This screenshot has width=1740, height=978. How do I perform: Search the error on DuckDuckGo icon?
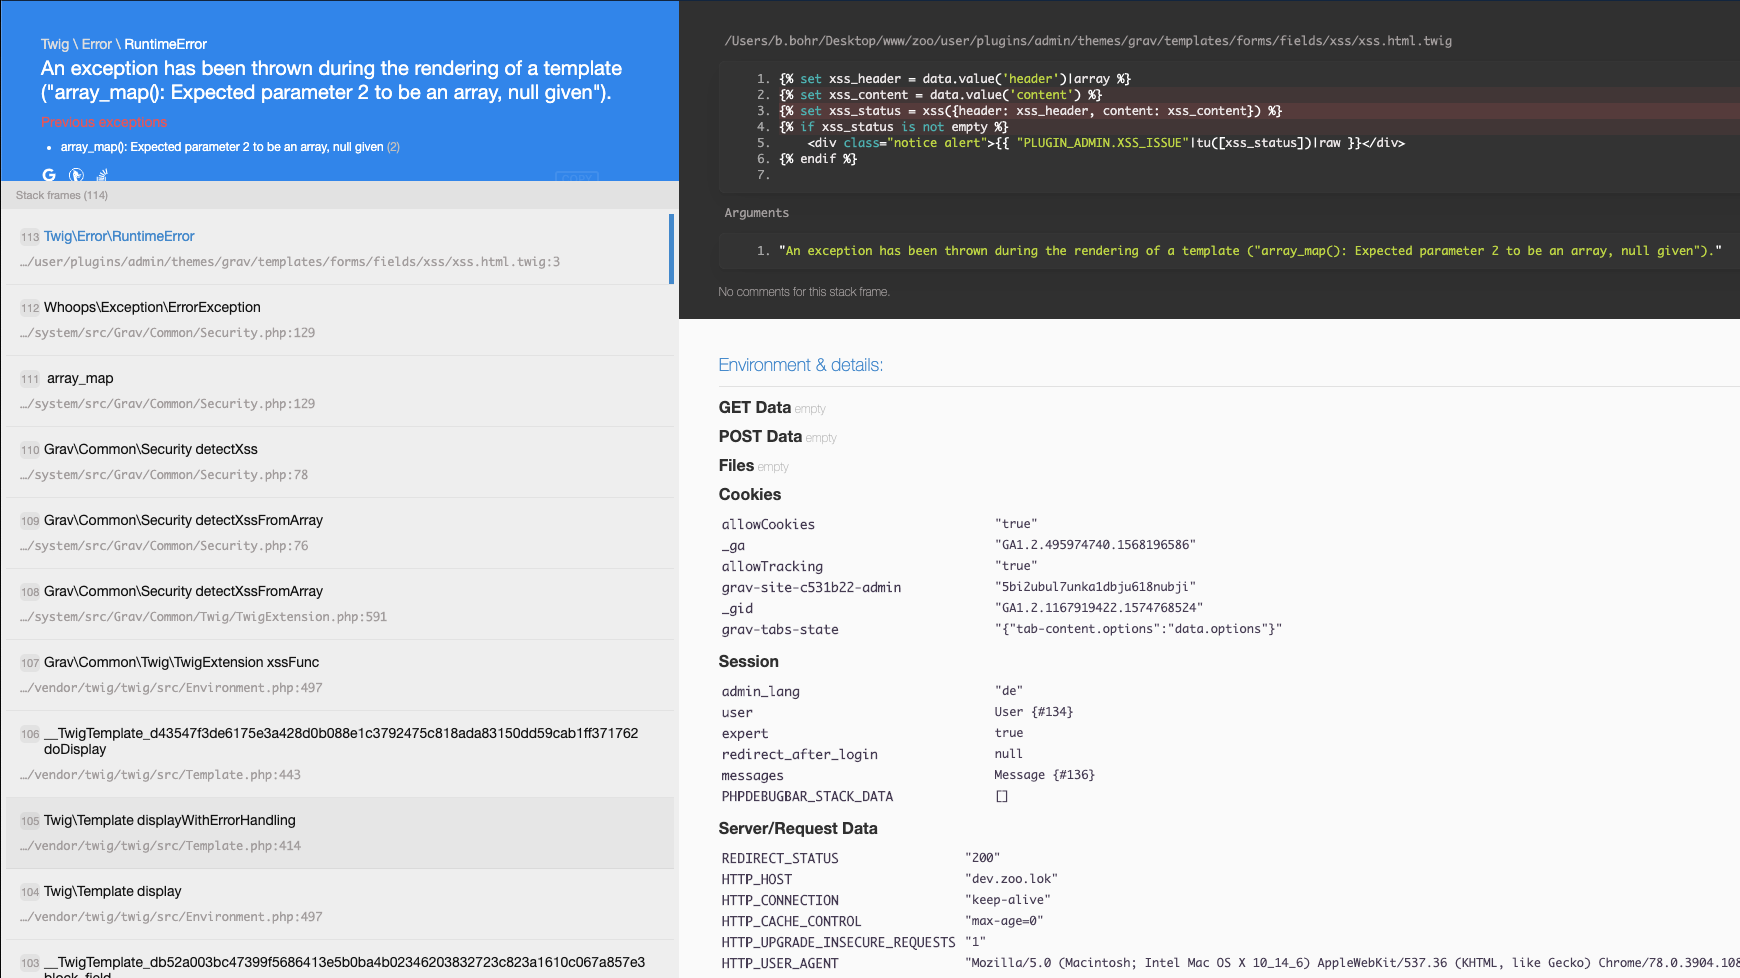(x=76, y=175)
